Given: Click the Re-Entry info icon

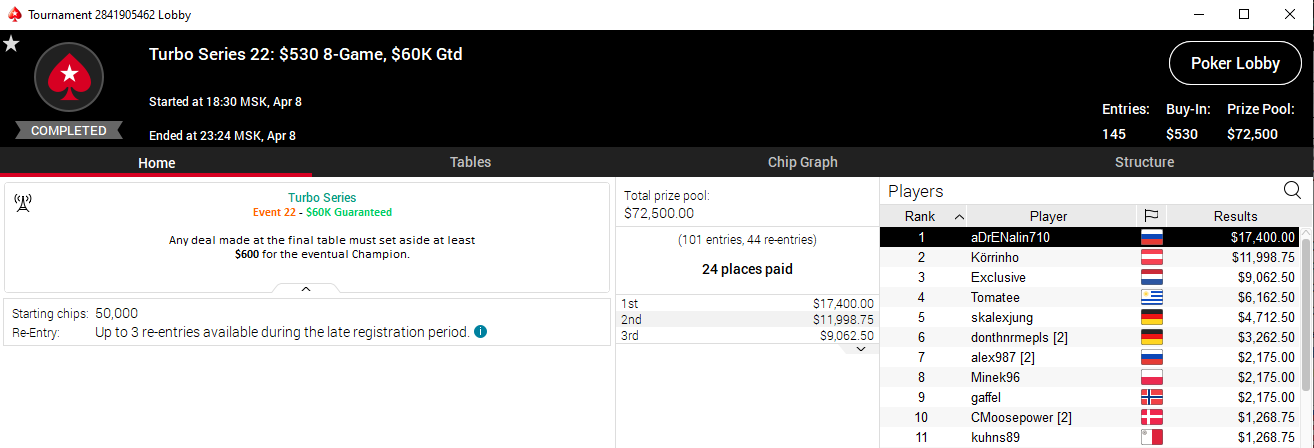Looking at the screenshot, I should pyautogui.click(x=481, y=332).
